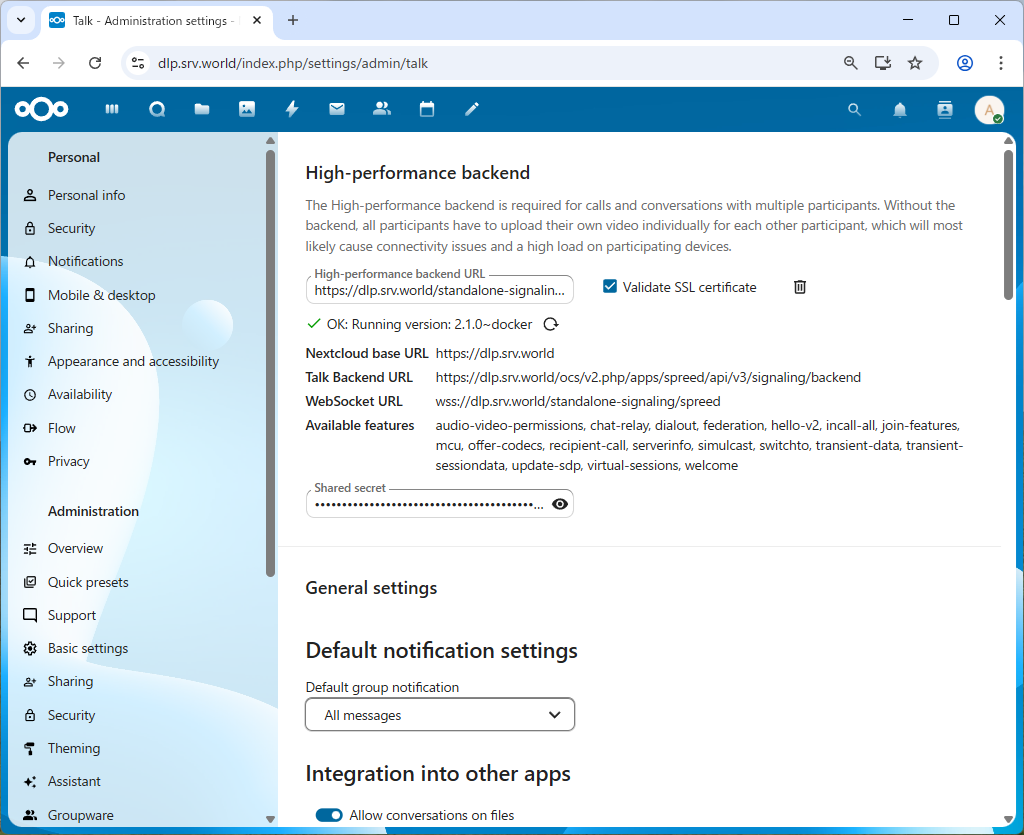Open the Files app icon
The image size is (1024, 835).
pos(202,109)
